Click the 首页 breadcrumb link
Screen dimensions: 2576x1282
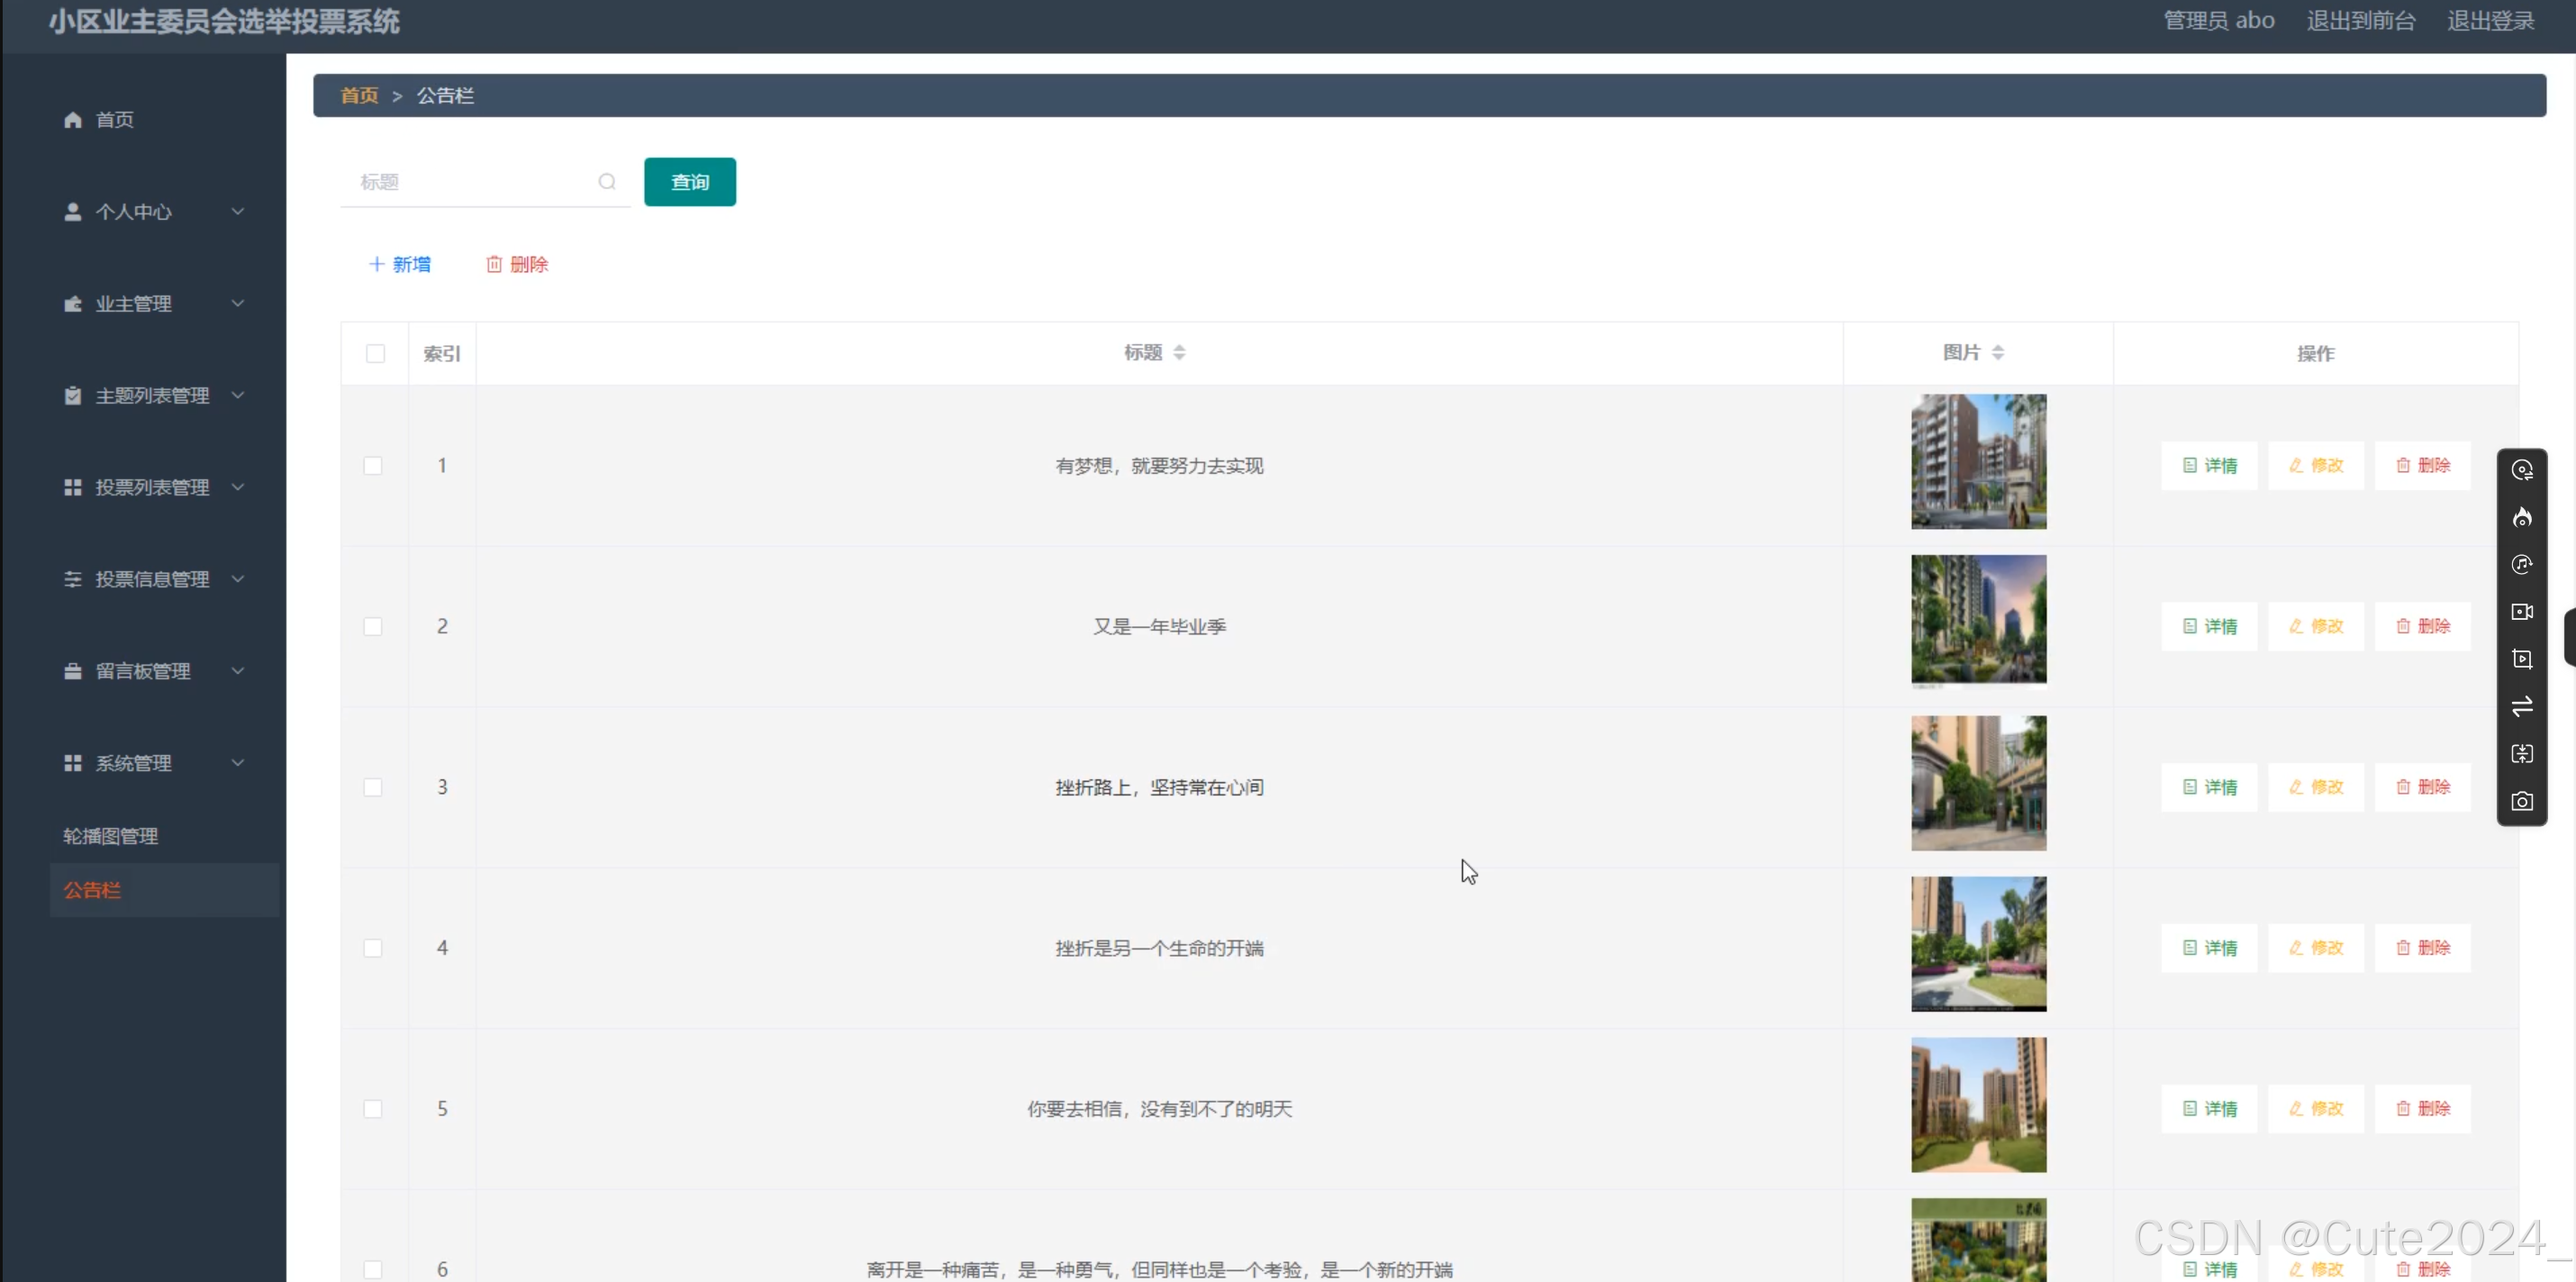(x=359, y=96)
